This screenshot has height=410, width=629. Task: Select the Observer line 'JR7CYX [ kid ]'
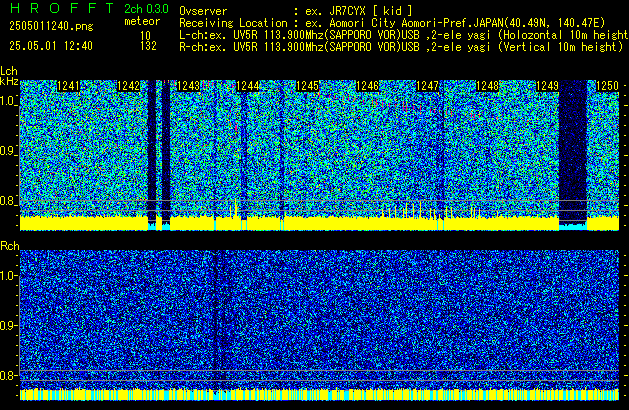[x=296, y=11]
